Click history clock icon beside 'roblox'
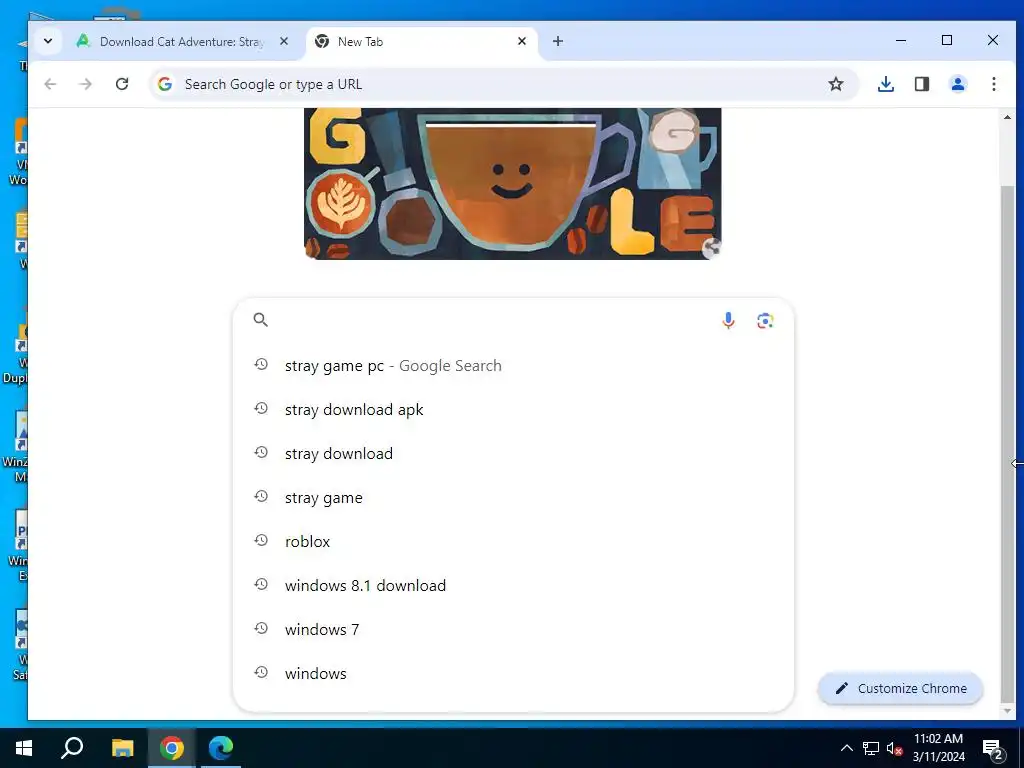This screenshot has height=768, width=1024. (x=261, y=540)
